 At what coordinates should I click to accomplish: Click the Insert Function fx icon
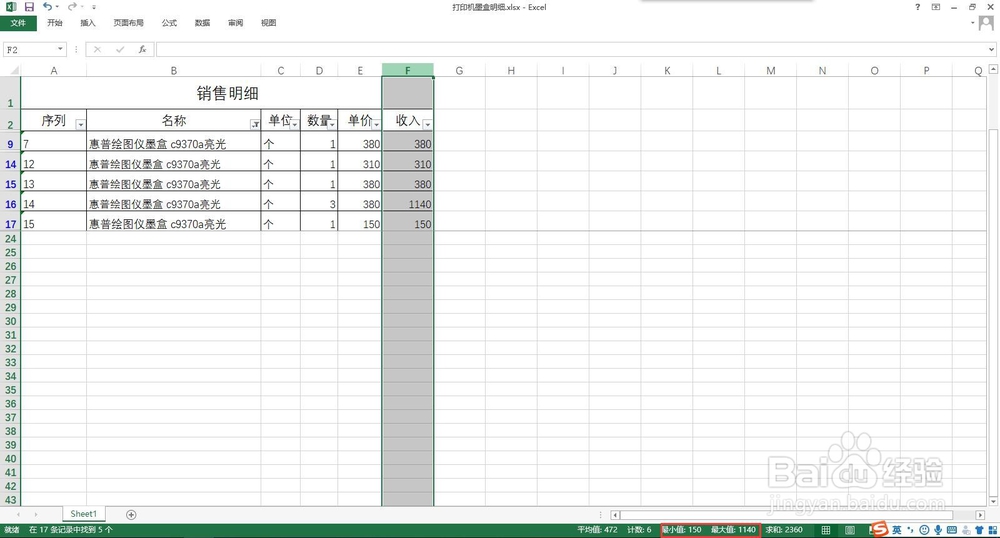(x=142, y=49)
